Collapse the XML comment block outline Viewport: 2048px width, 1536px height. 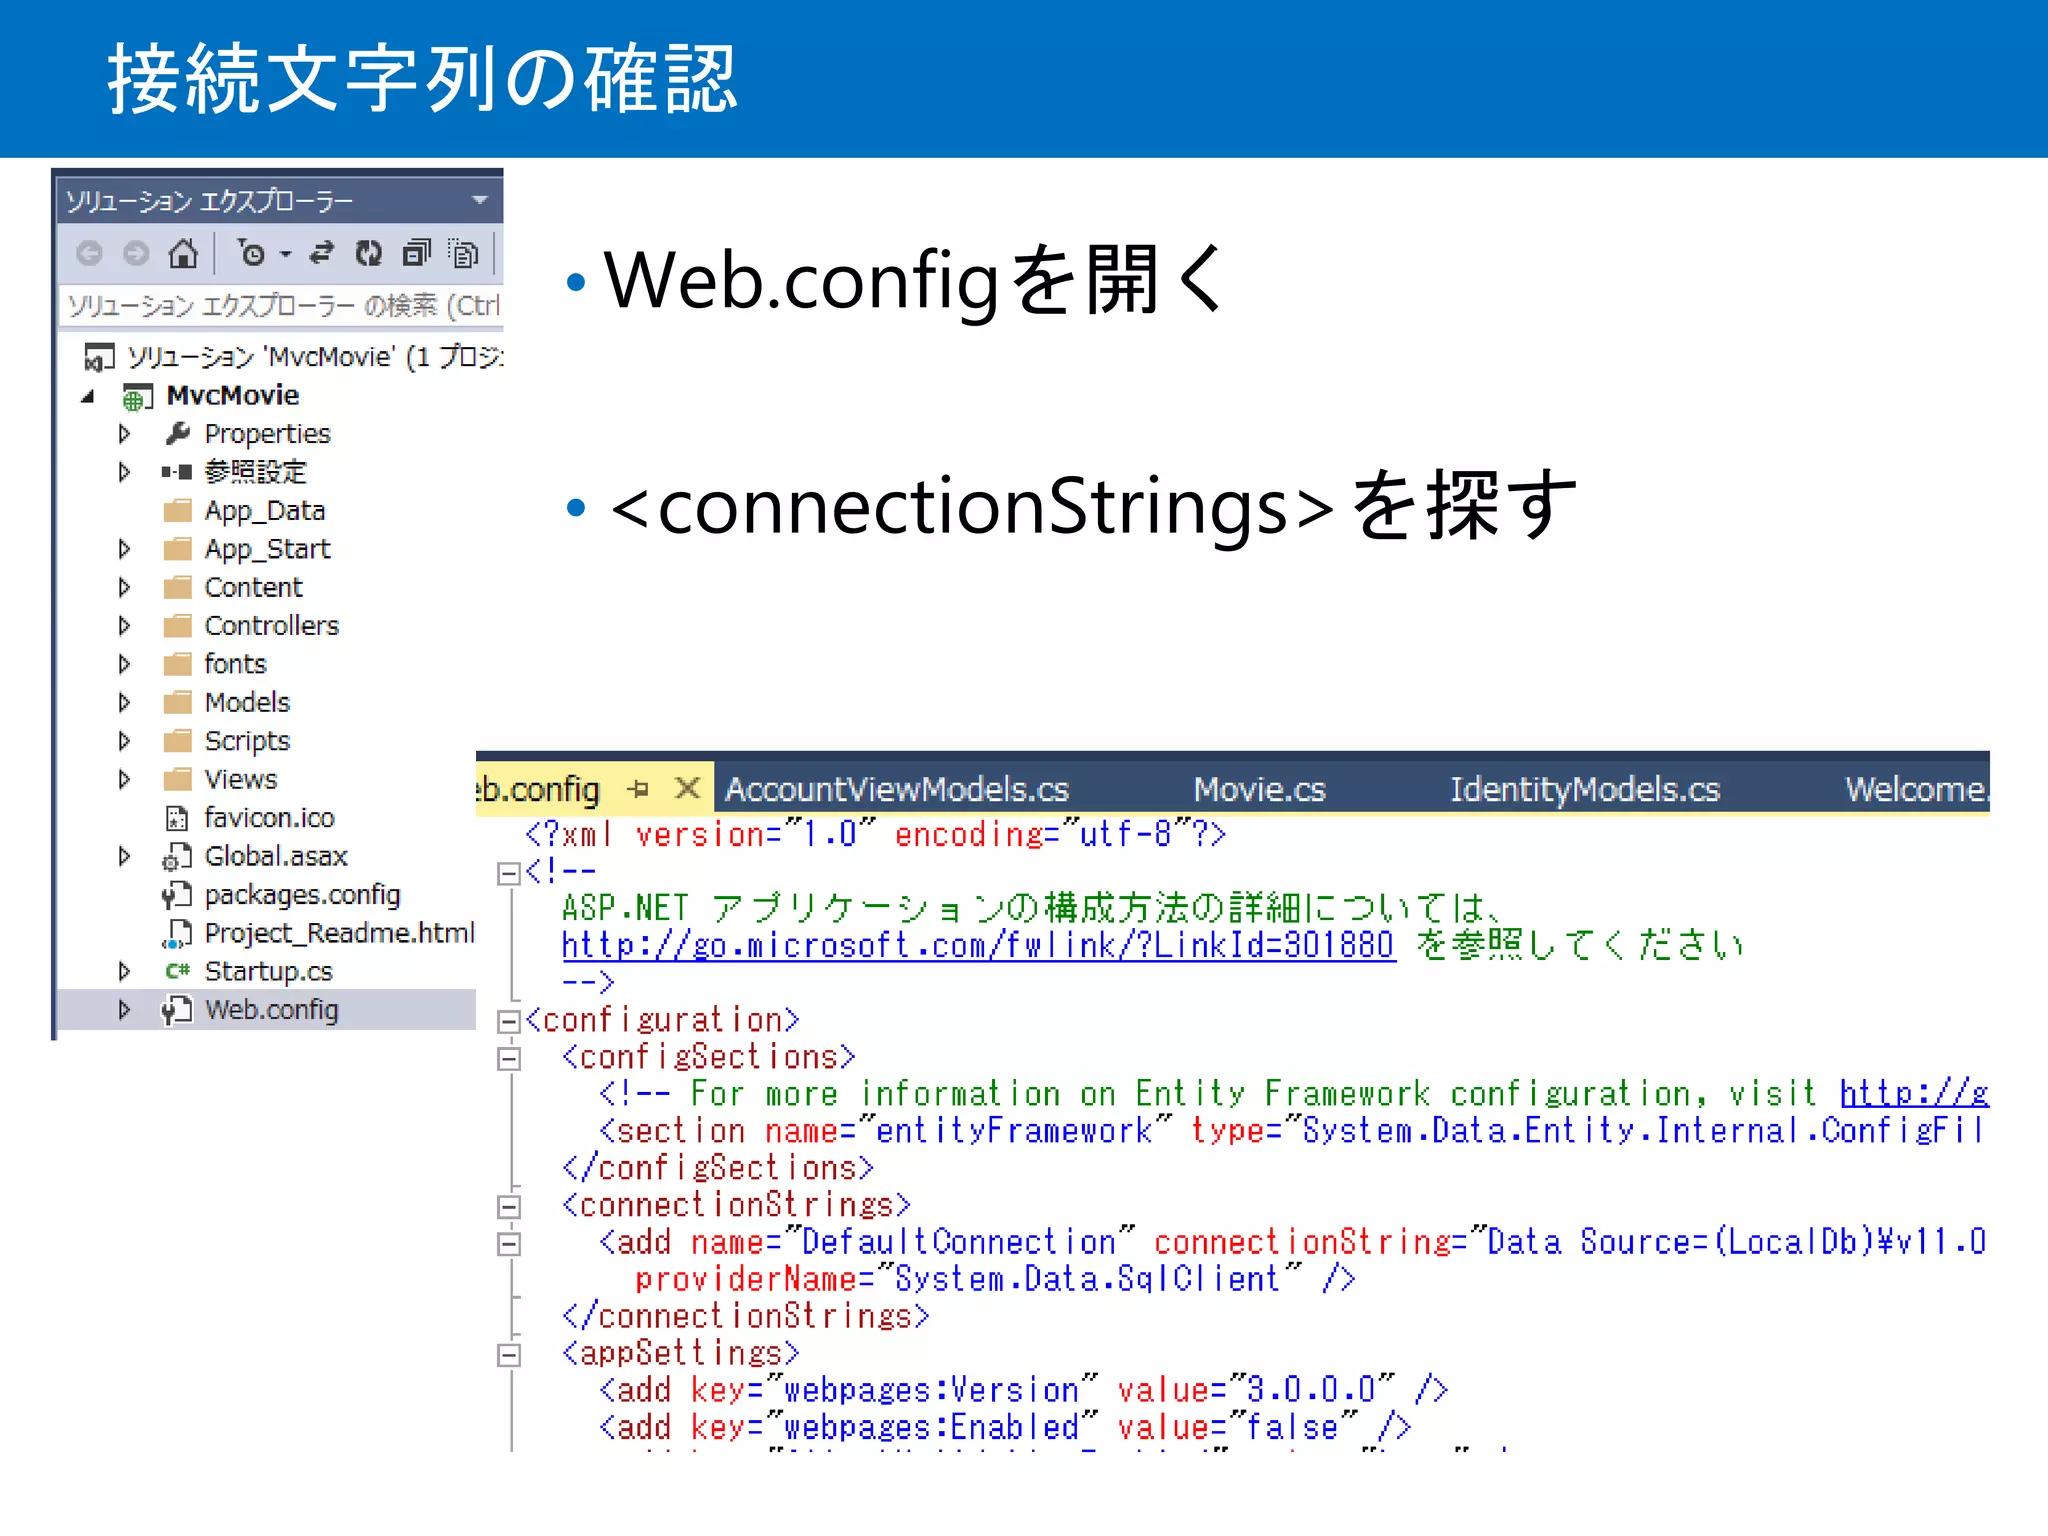click(509, 874)
